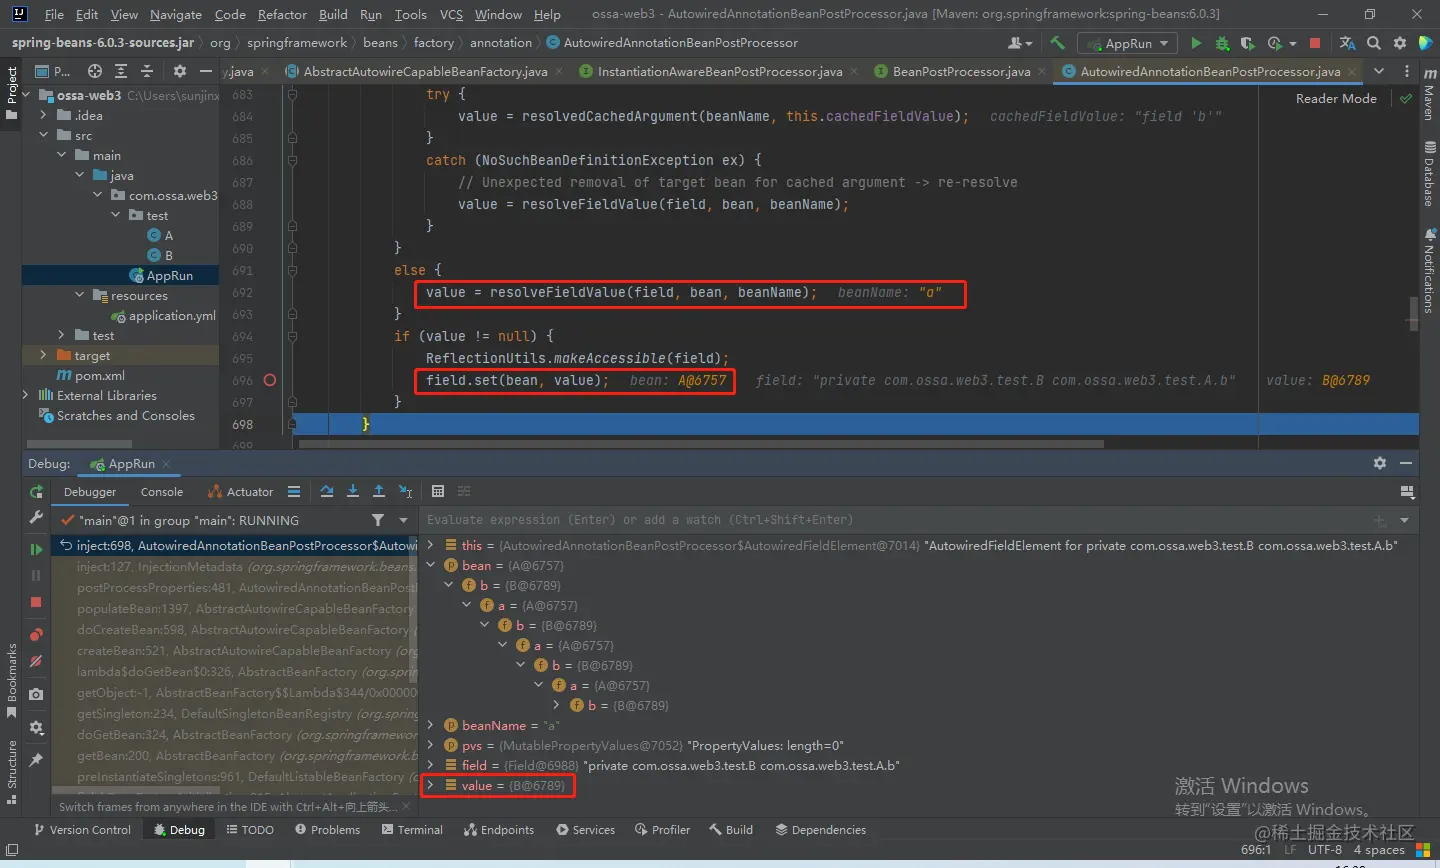Open the File menu
The image size is (1440, 868).
coord(54,14)
